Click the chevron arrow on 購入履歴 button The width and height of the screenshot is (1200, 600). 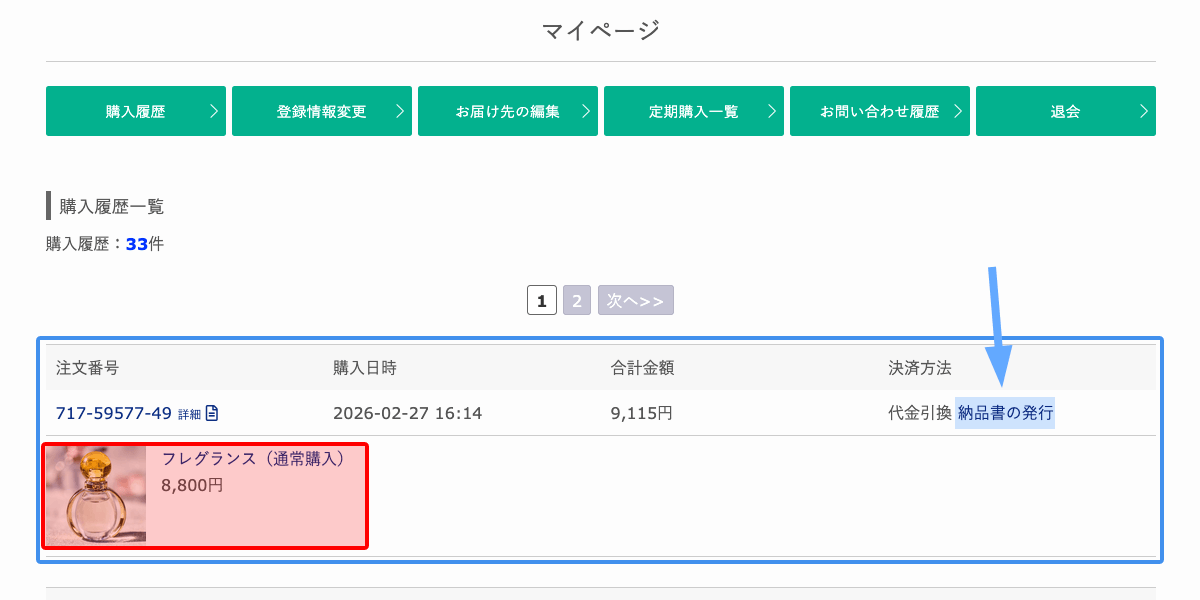(214, 112)
